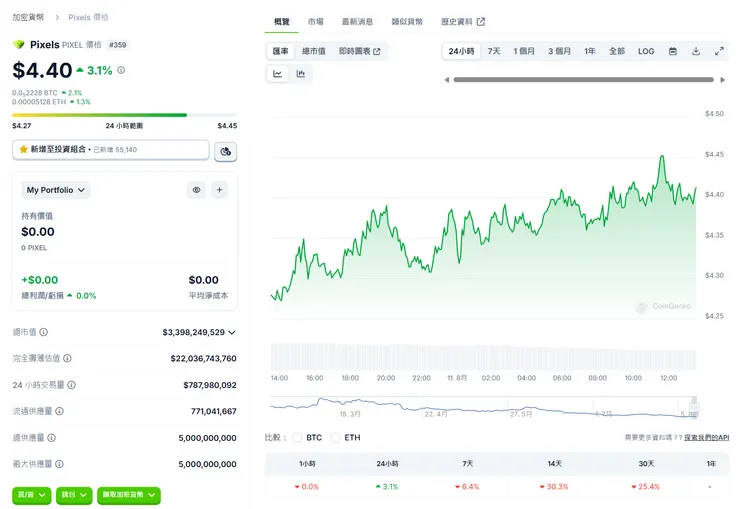Select 24小時 time range

coord(461,51)
